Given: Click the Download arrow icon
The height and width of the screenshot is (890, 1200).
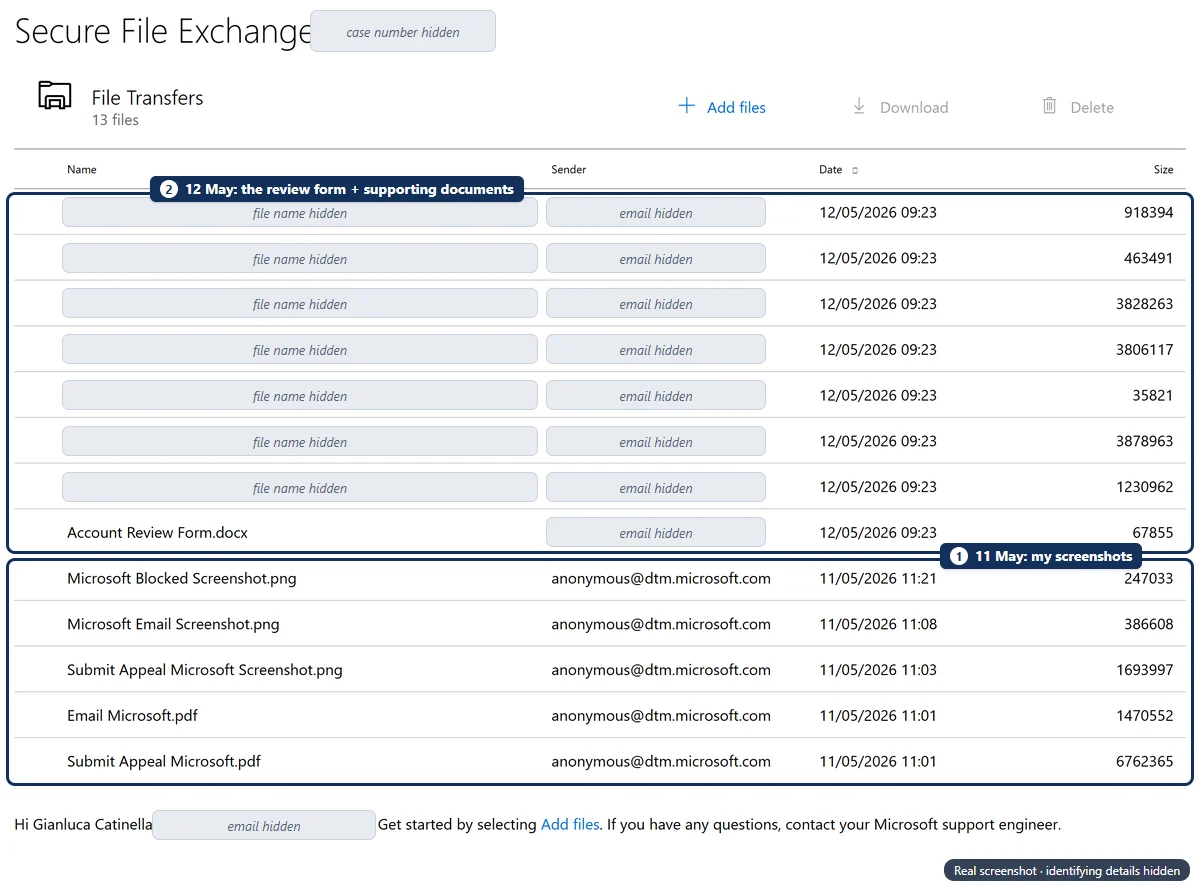Looking at the screenshot, I should pos(859,106).
